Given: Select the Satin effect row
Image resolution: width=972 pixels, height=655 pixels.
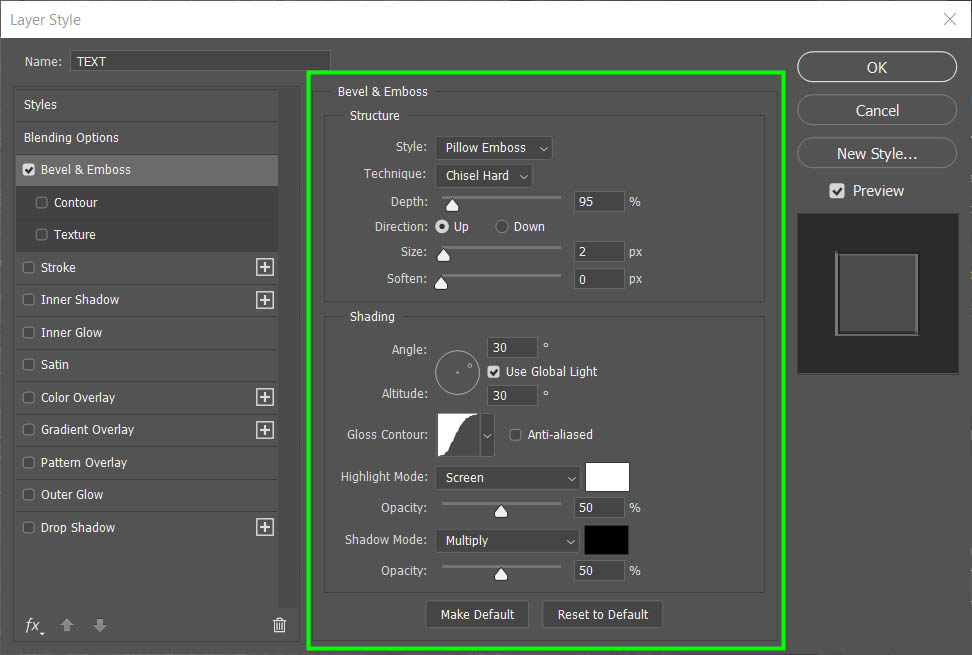Looking at the screenshot, I should click(x=147, y=365).
